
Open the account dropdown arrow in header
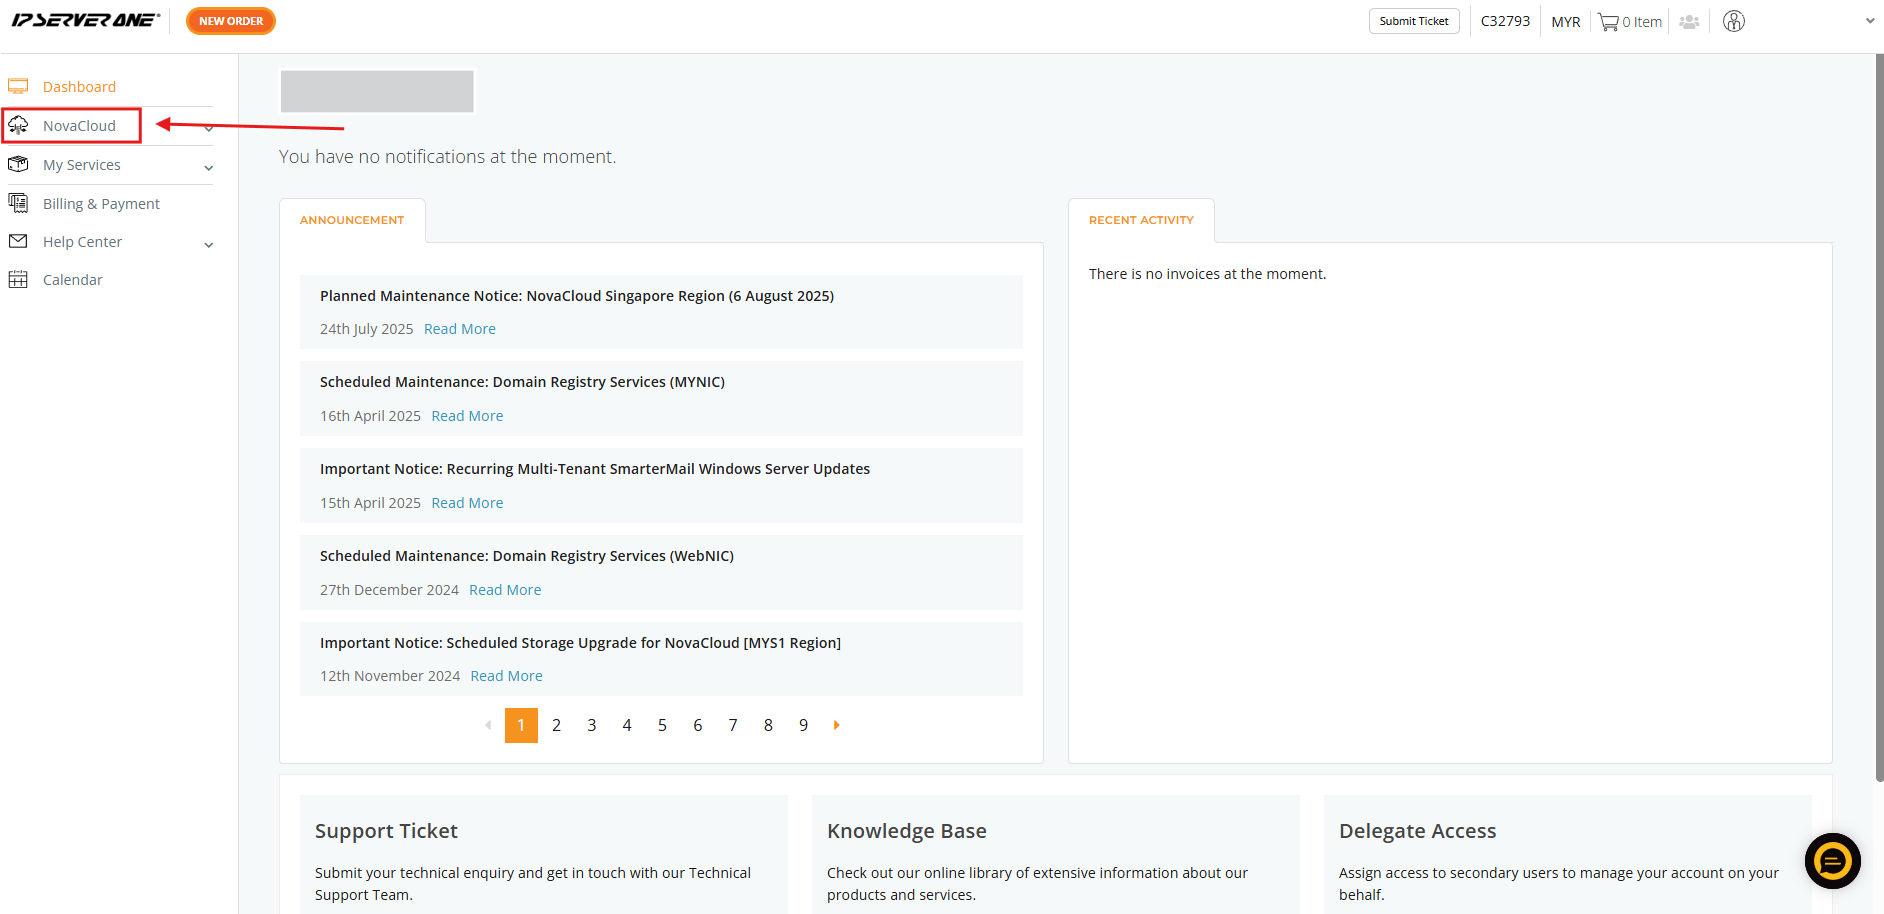tap(1869, 21)
